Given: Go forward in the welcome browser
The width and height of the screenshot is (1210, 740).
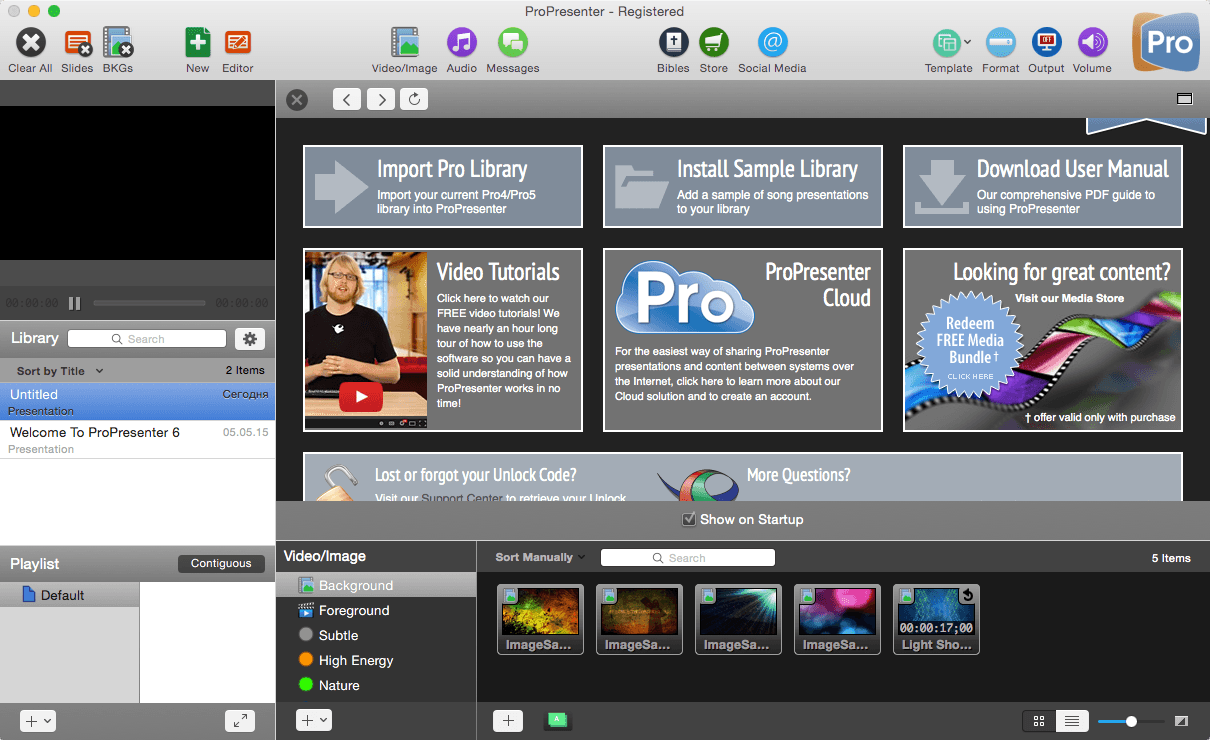Looking at the screenshot, I should tap(380, 99).
